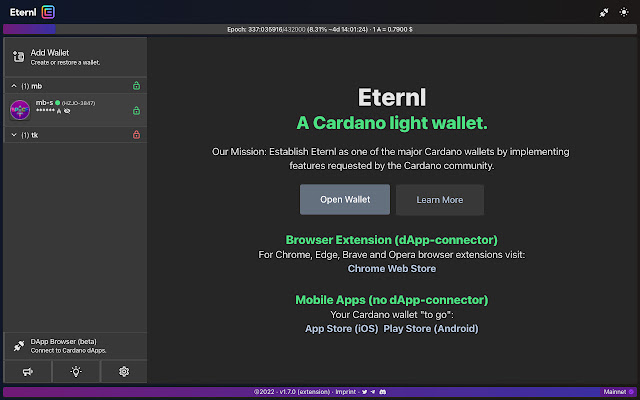Open the Play Store (Android) link
Image resolution: width=640 pixels, height=400 pixels.
coord(431,328)
